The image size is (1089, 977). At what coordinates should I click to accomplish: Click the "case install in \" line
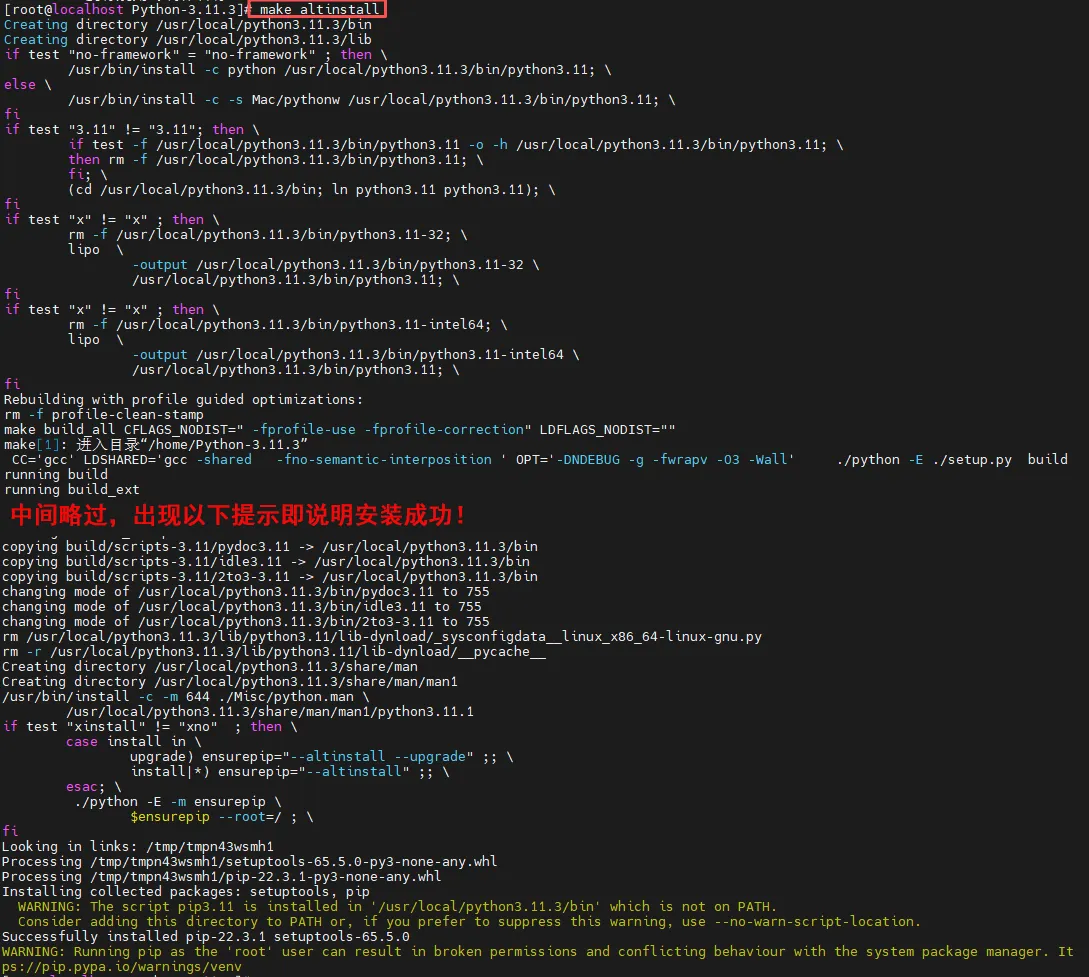[x=133, y=742]
